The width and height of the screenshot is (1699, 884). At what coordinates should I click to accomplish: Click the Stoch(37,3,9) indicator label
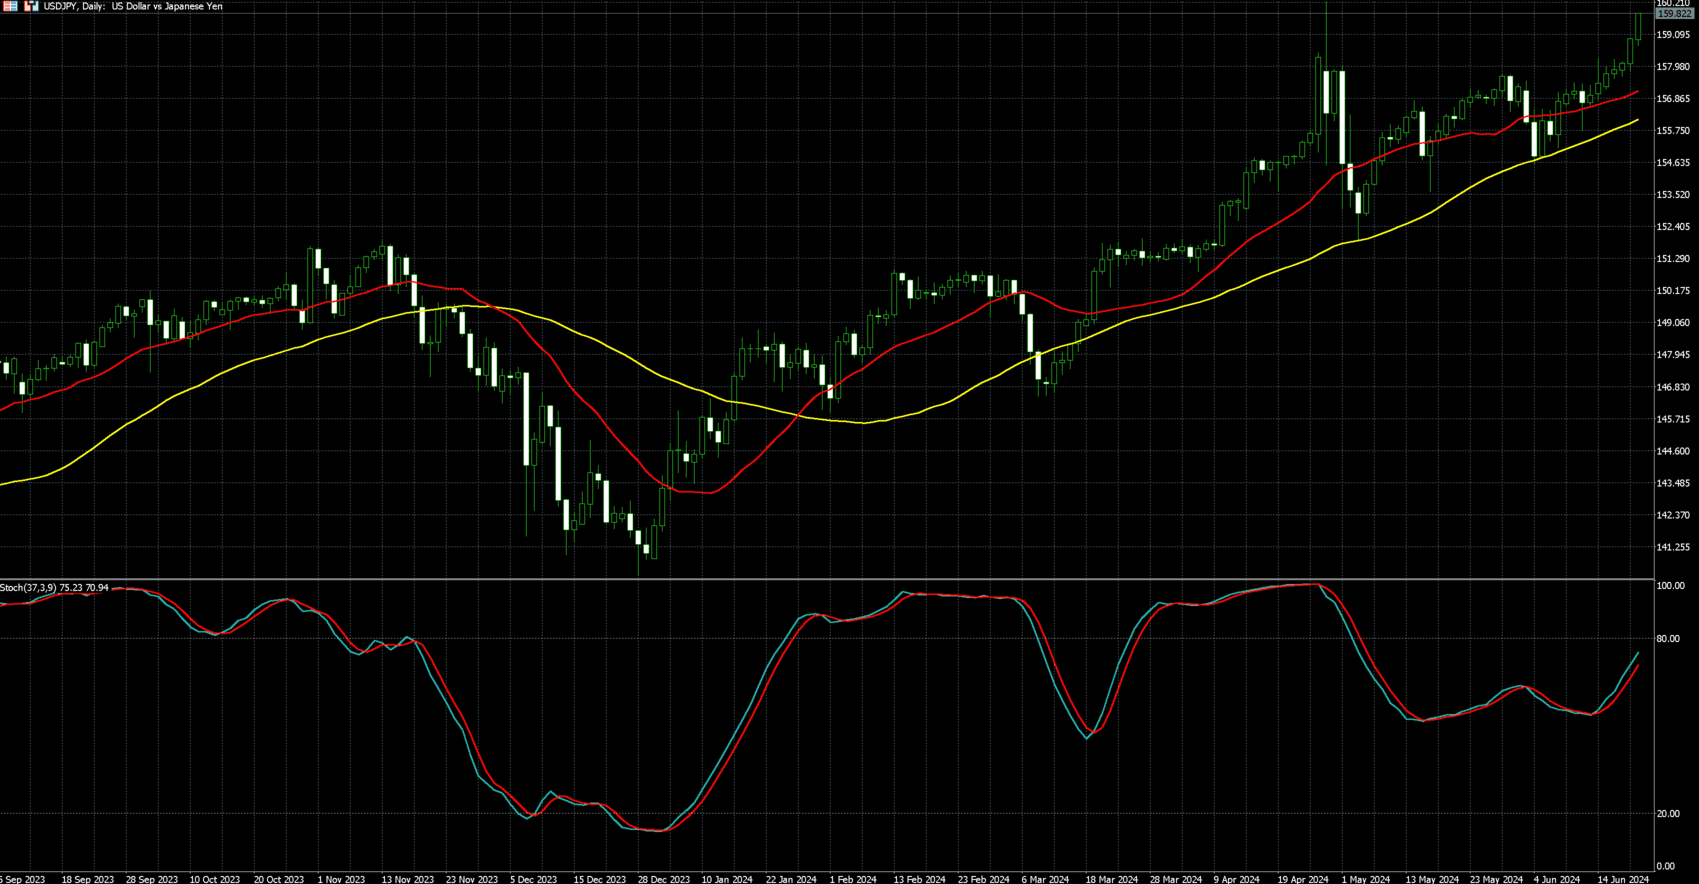point(55,588)
